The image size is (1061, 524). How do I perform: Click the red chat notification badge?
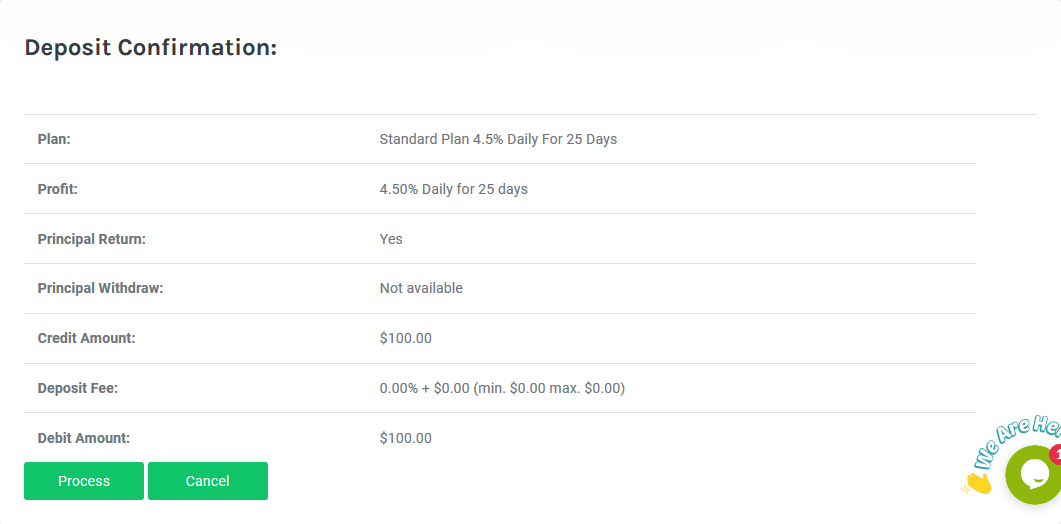[1055, 453]
